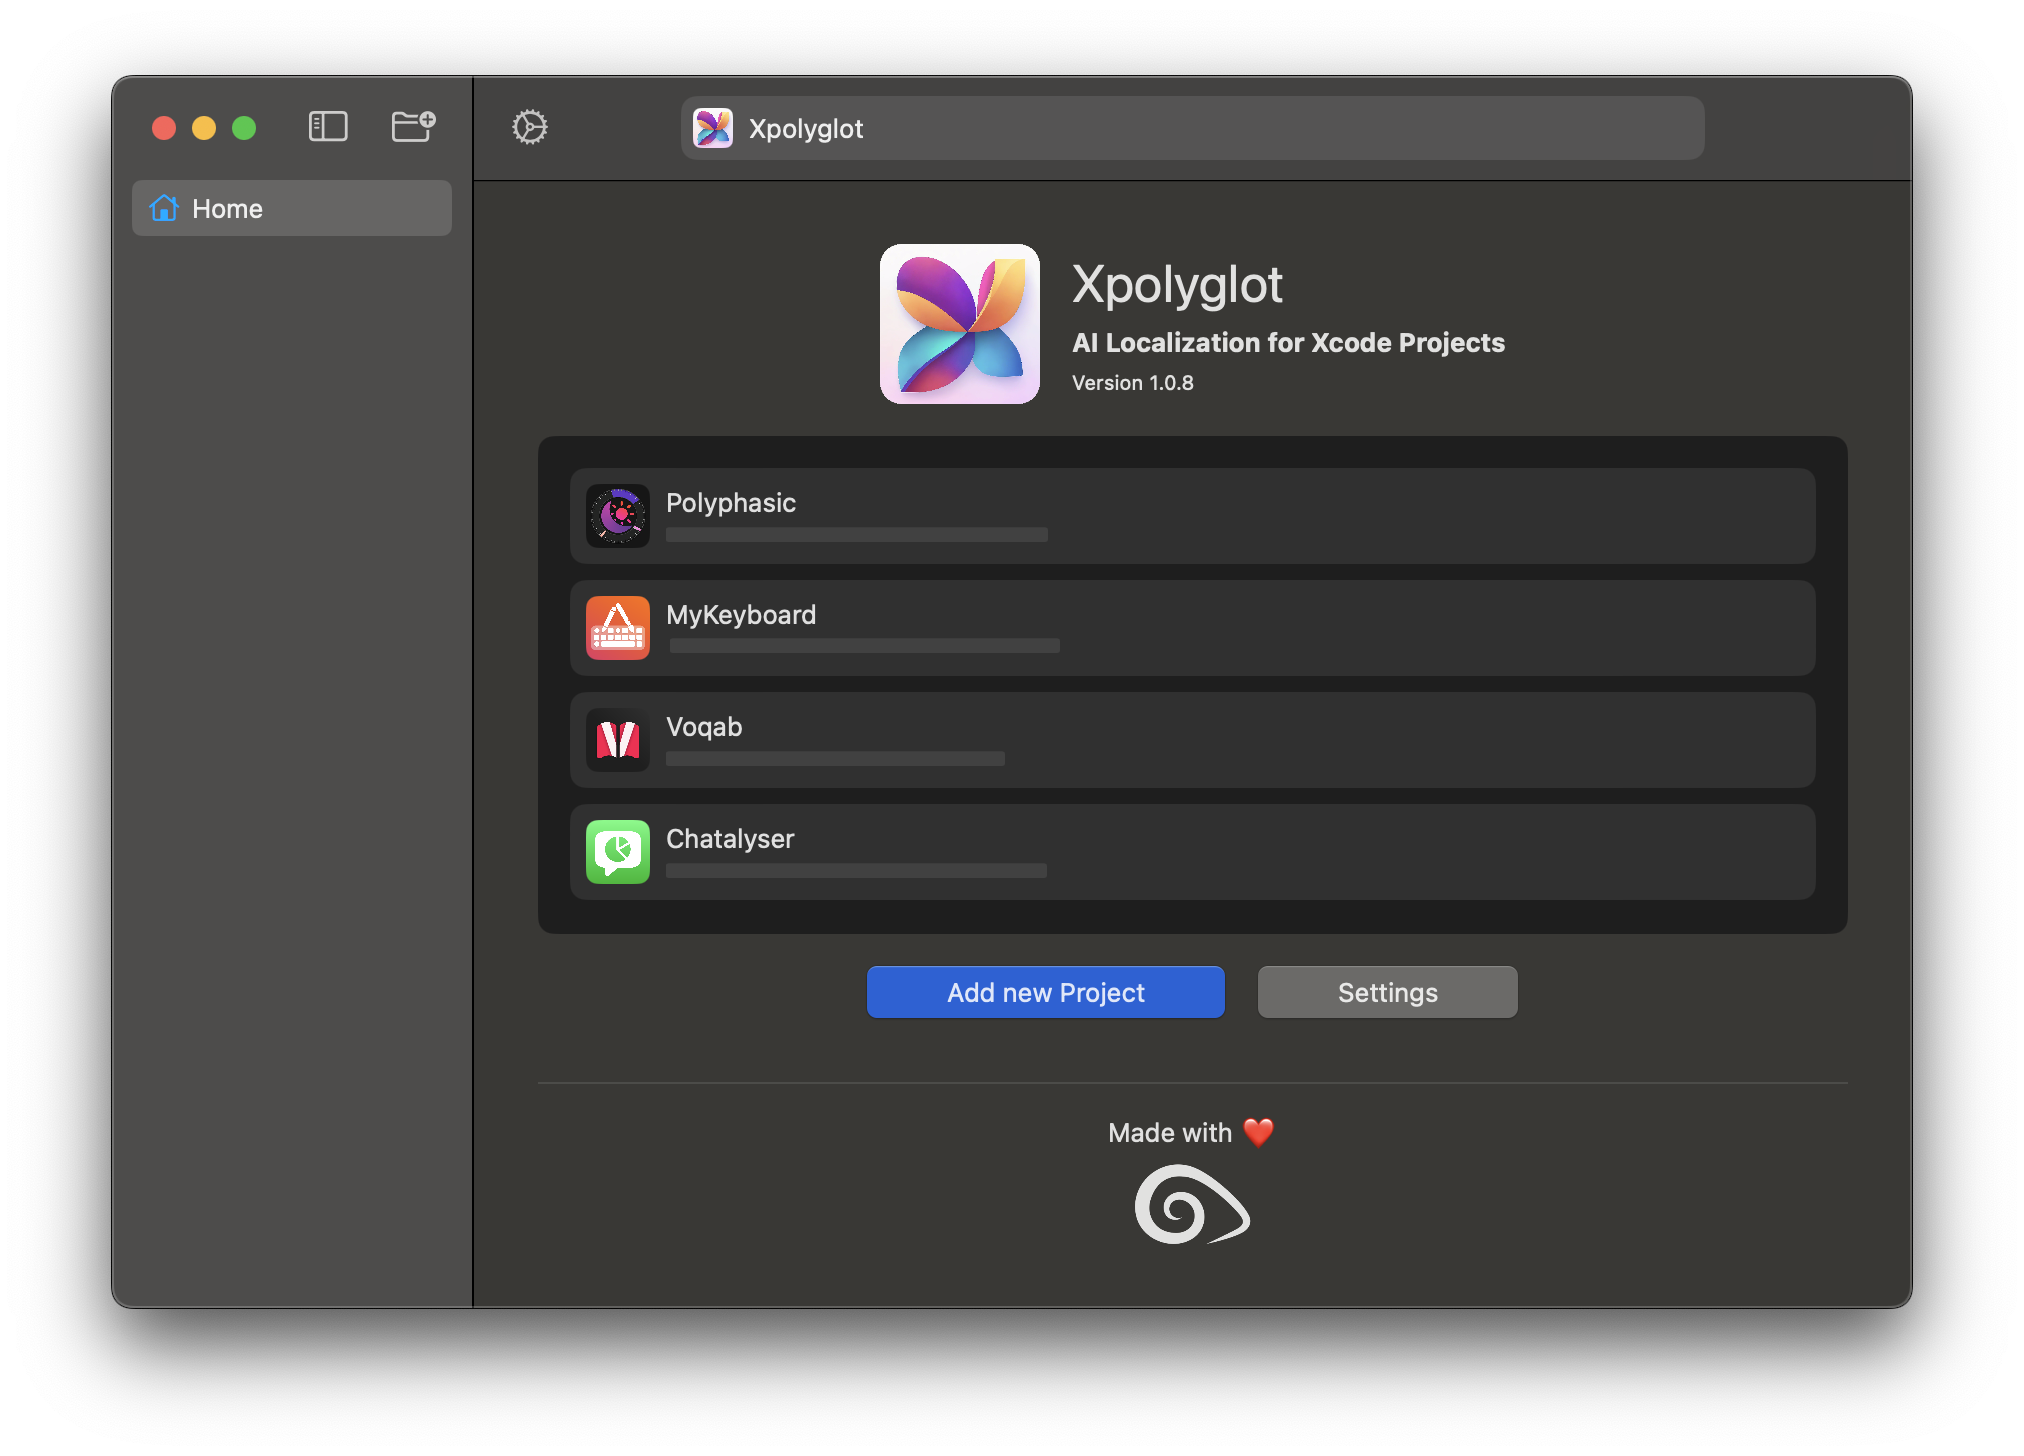The width and height of the screenshot is (2024, 1456).
Task: Click the Xpolyglot icon in the title bar
Action: 713,128
